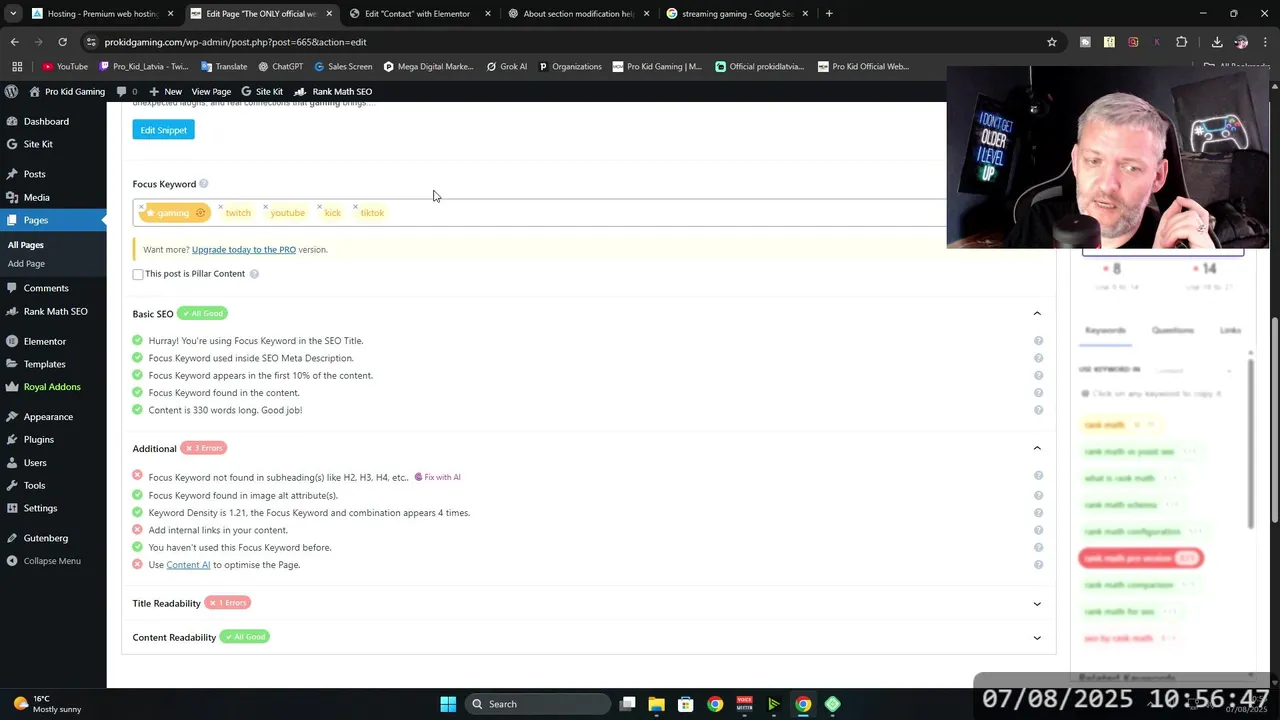Viewport: 1280px width, 720px height.
Task: Expand the Content Readability section
Action: point(1037,638)
